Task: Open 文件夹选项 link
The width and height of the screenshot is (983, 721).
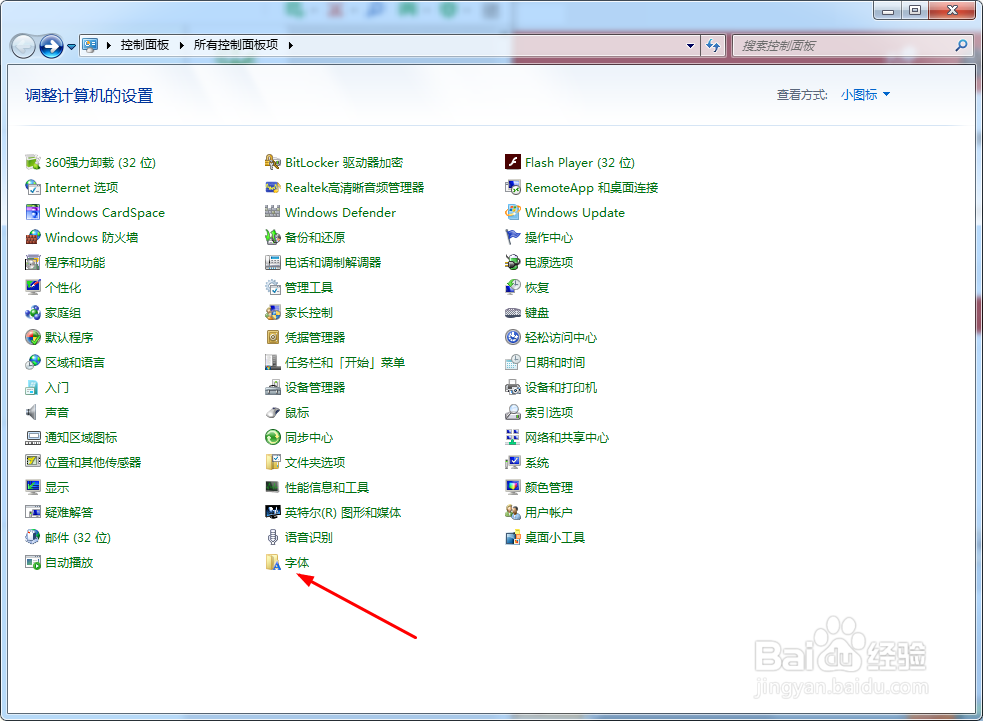Action: (x=315, y=463)
